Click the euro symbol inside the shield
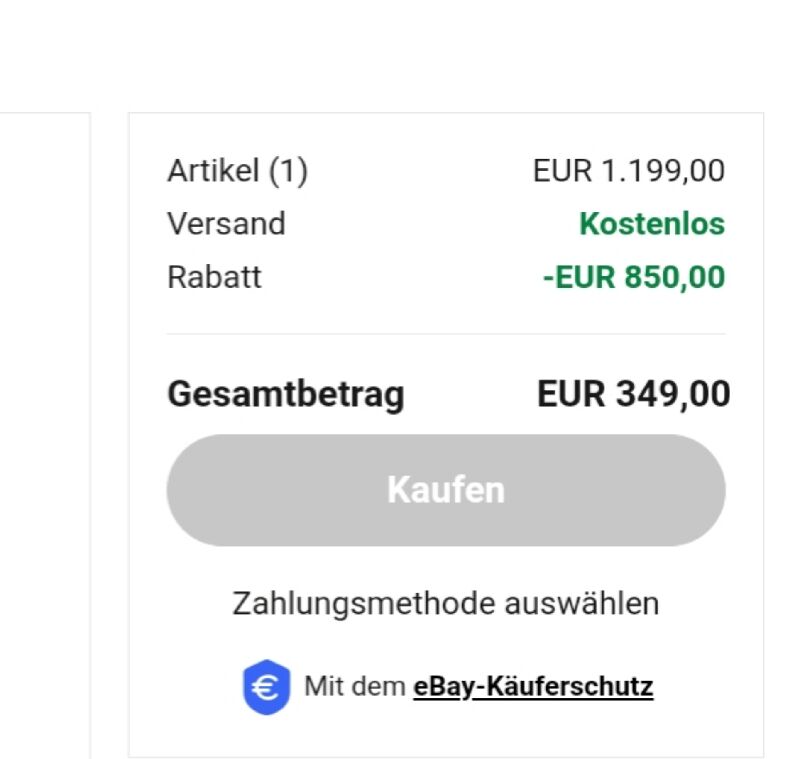800x759 pixels. 266,687
